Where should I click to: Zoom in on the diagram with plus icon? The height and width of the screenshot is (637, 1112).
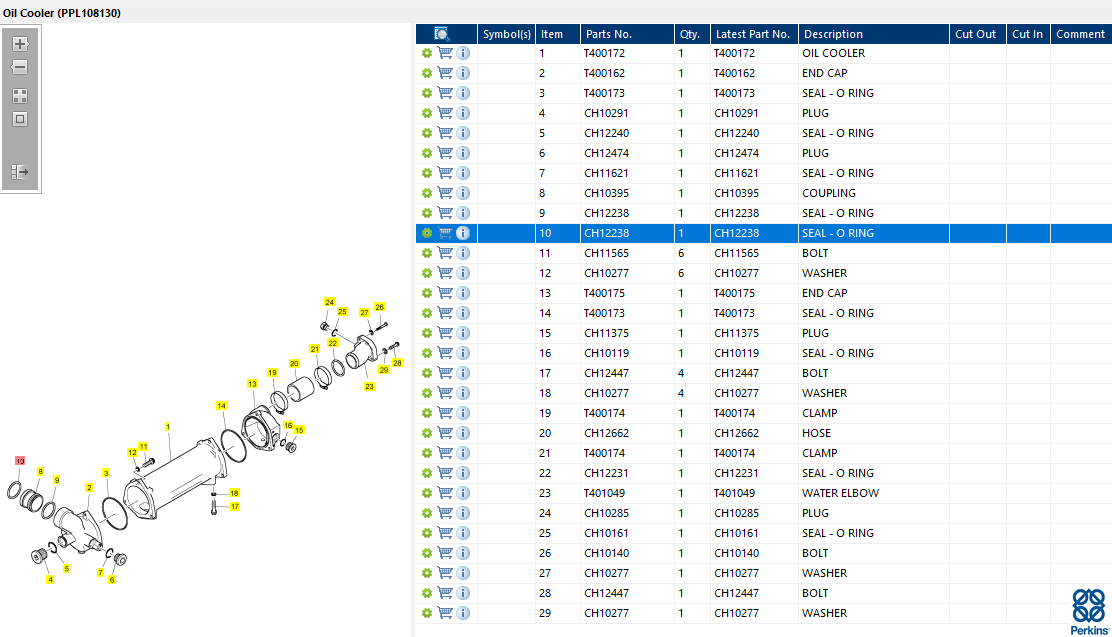point(20,44)
